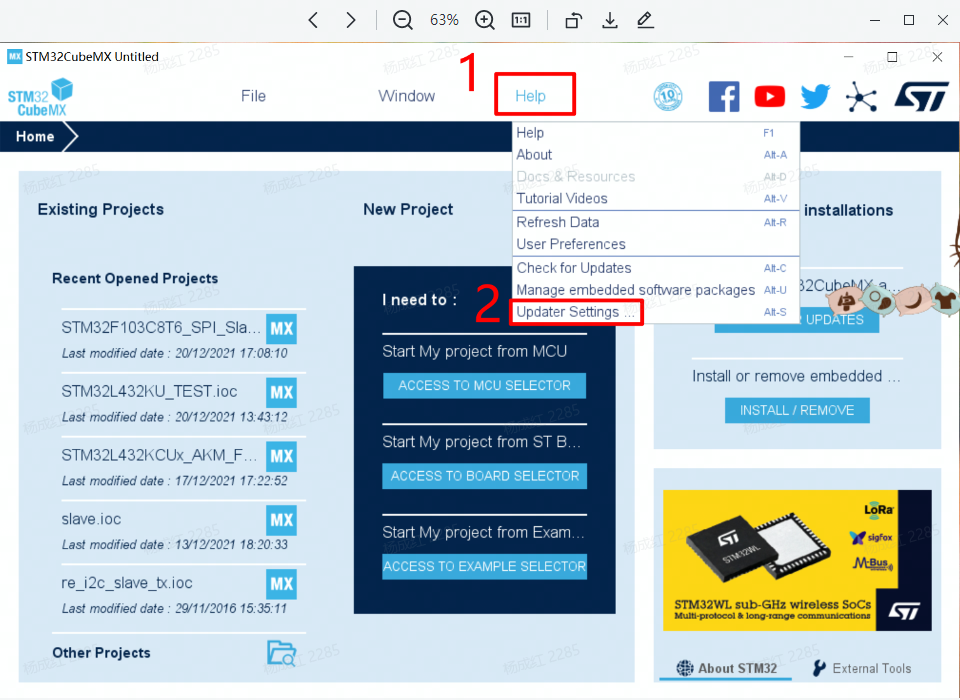The width and height of the screenshot is (960, 700).
Task: Click the Help menu
Action: (530, 96)
